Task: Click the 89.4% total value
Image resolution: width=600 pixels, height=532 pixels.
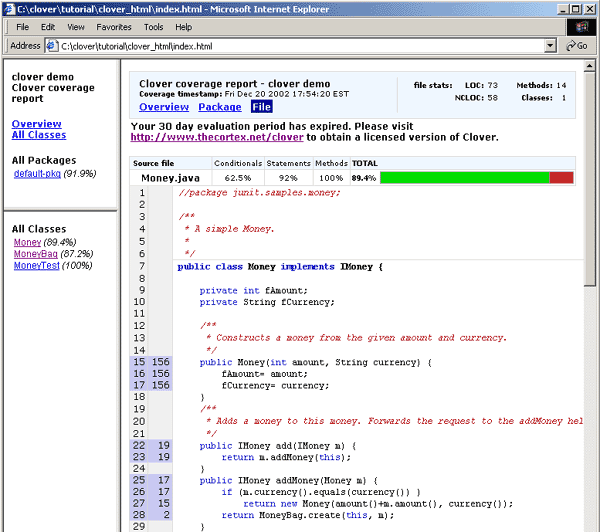Action: (x=364, y=178)
